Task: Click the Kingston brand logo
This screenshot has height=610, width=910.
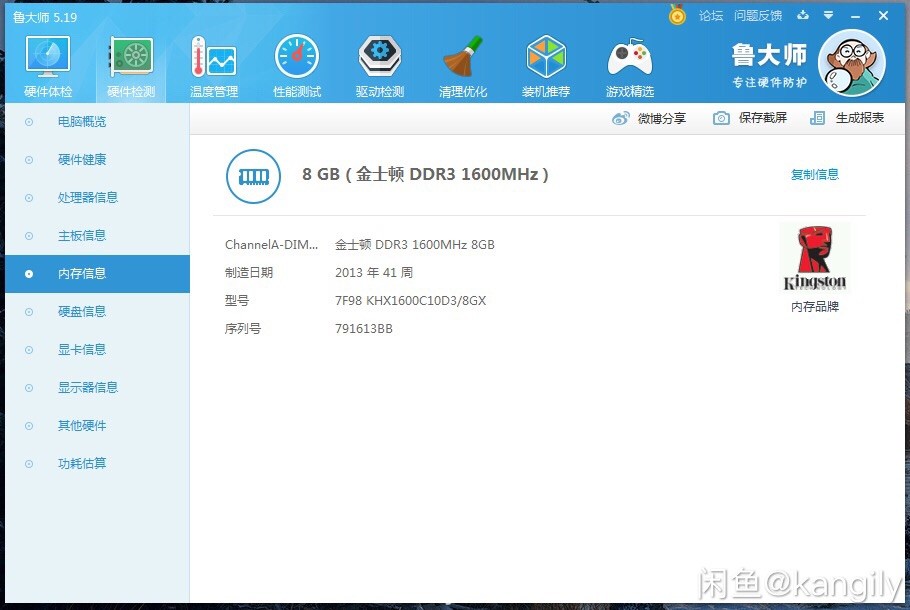Action: coord(815,258)
